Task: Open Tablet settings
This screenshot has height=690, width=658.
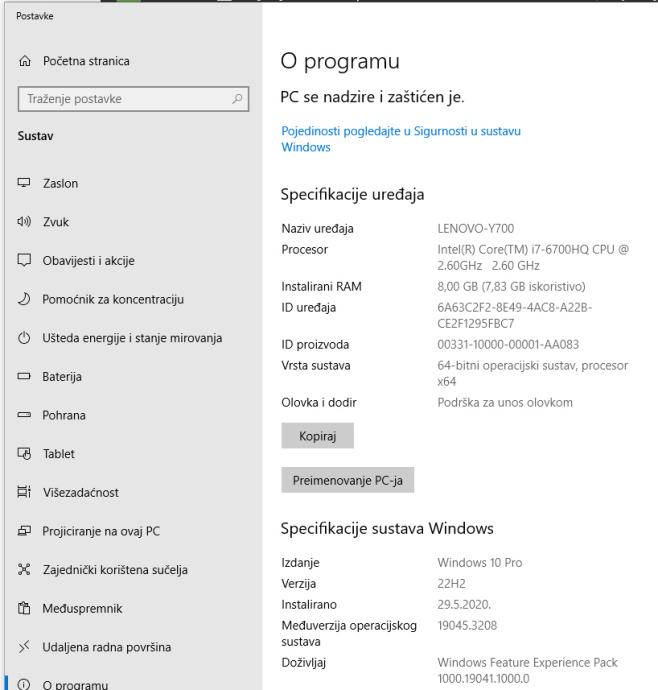Action: click(59, 454)
